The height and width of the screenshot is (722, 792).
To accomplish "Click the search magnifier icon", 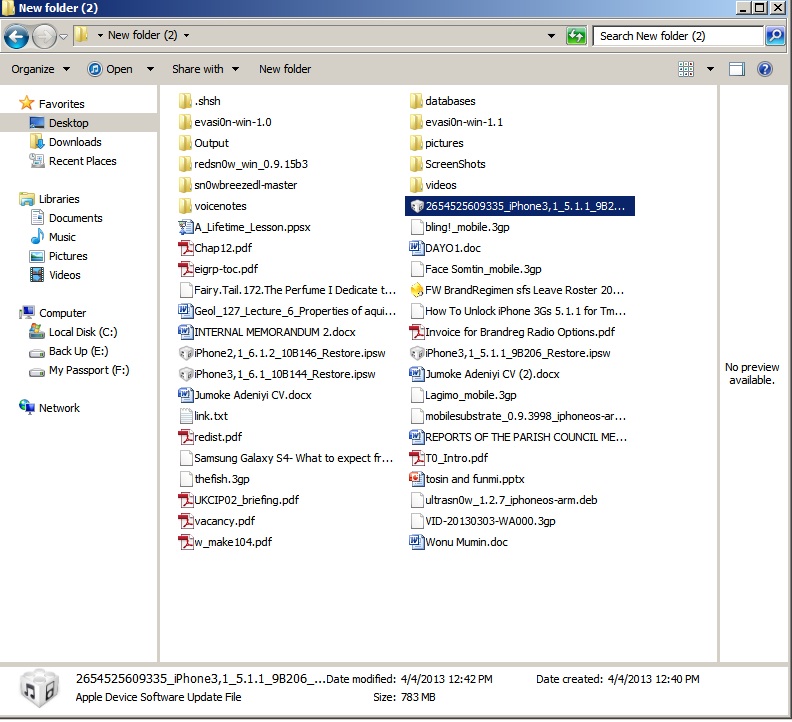I will 775,36.
